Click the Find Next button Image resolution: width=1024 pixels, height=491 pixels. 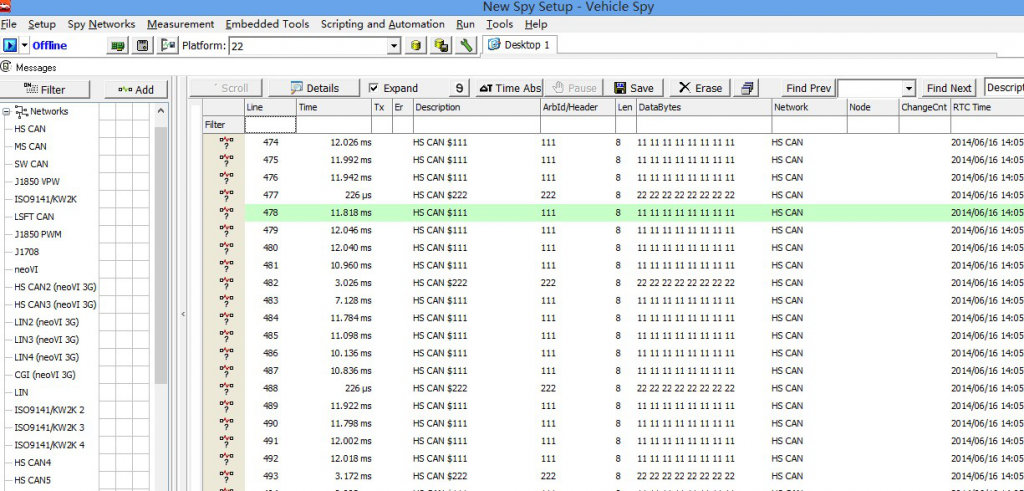tap(949, 88)
